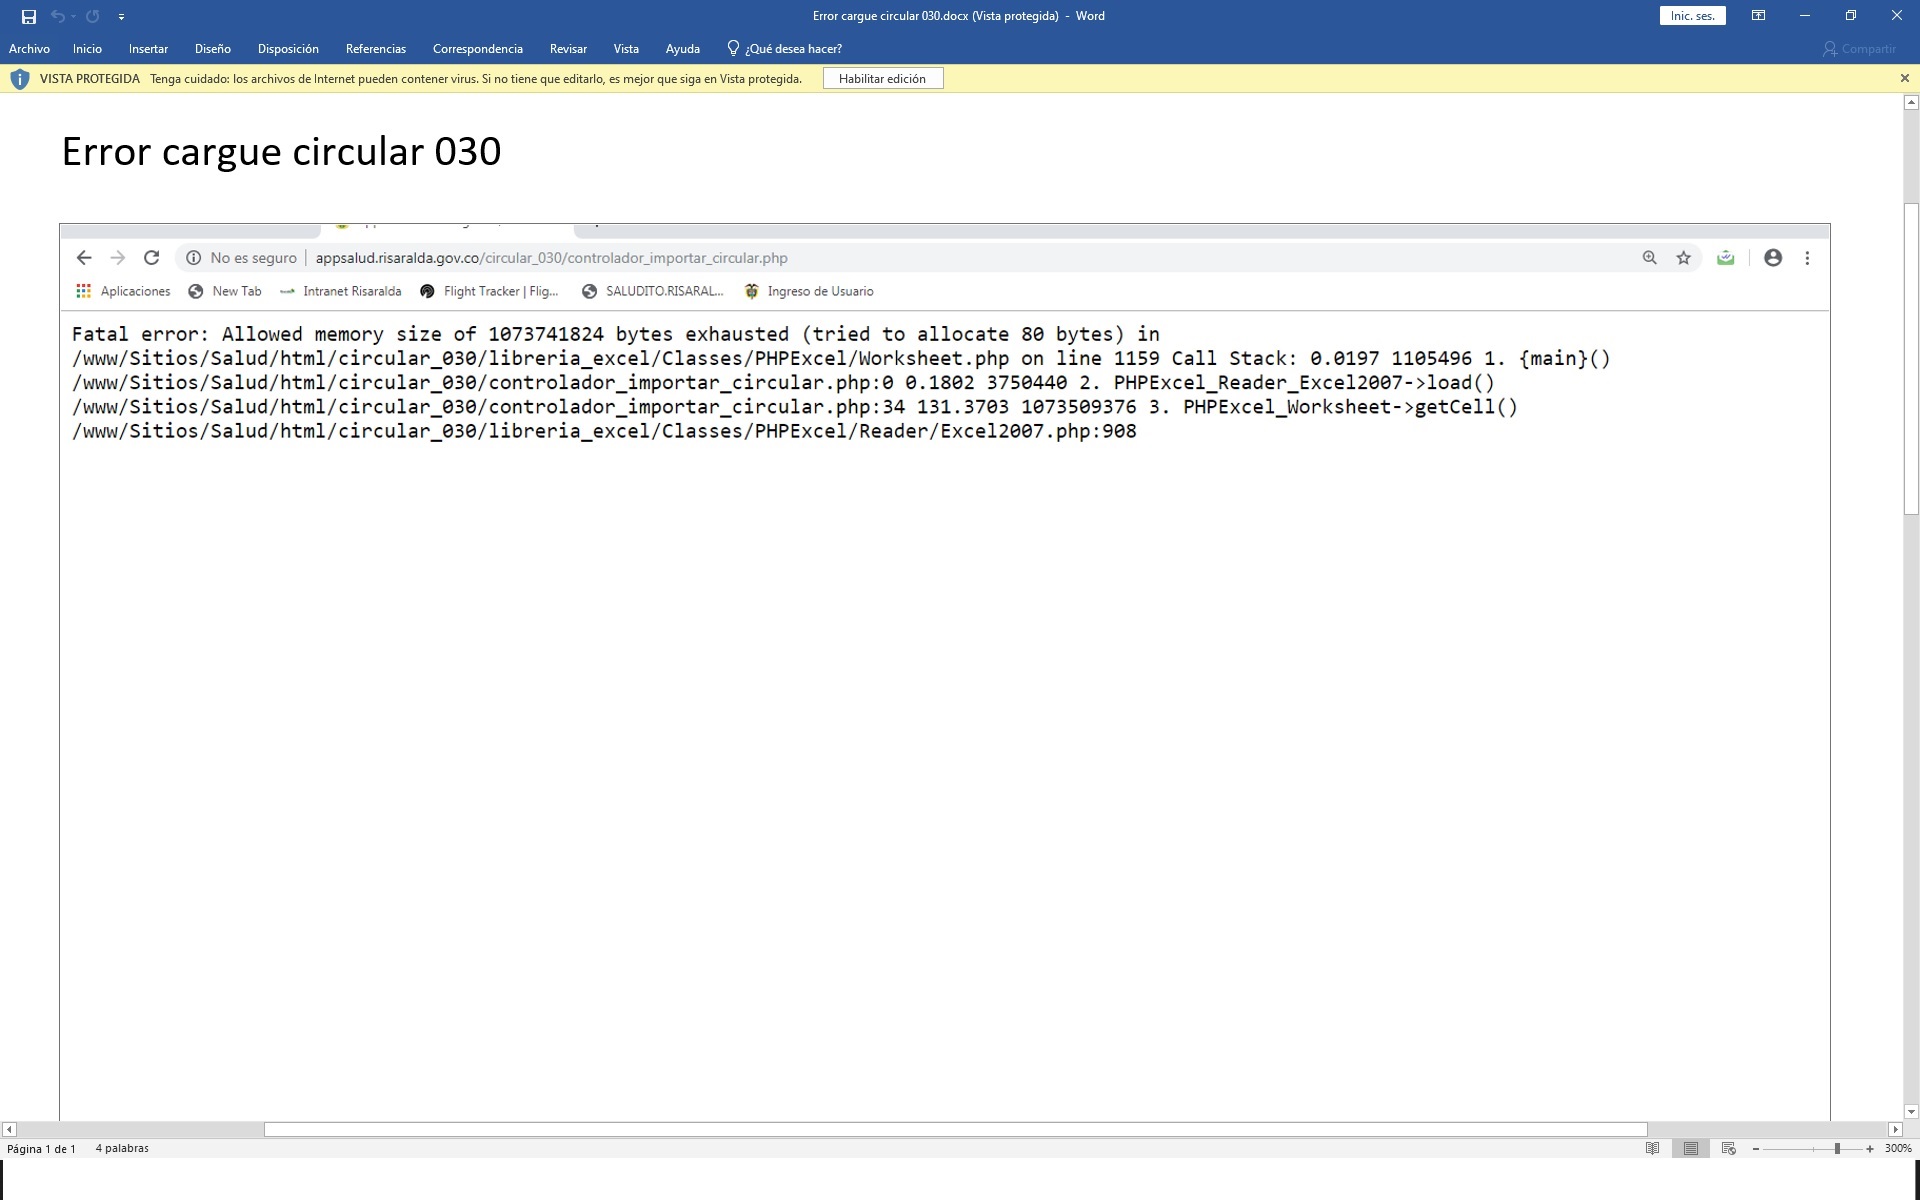Click the vertical scrollbar down arrow
Viewport: 1920px width, 1200px height.
pyautogui.click(x=1911, y=1111)
